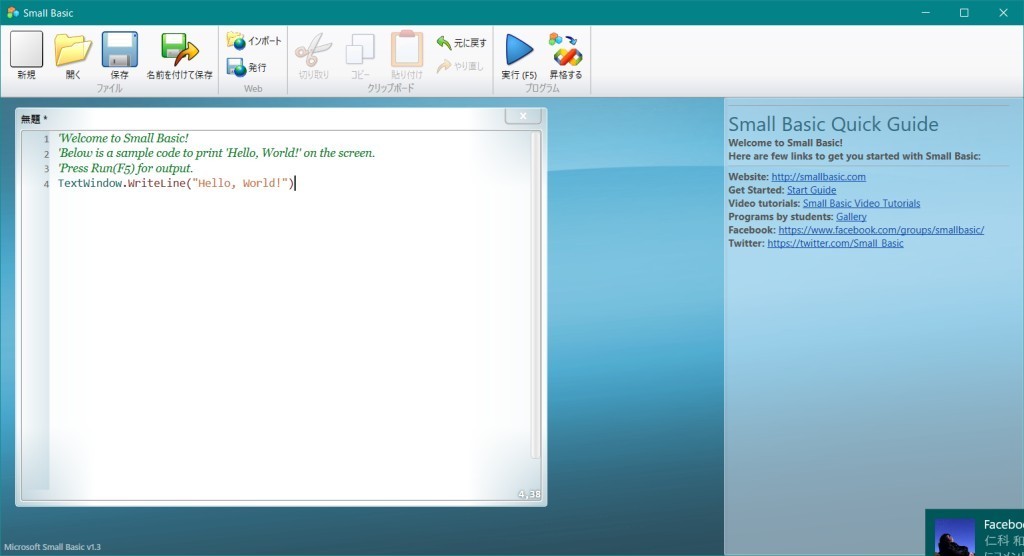Click the Small Basic app icon in title bar
Screen dimensions: 1024x556
[12, 12]
